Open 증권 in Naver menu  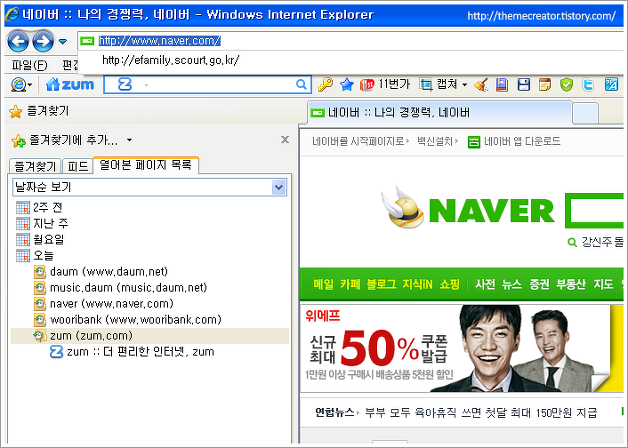pyautogui.click(x=539, y=284)
